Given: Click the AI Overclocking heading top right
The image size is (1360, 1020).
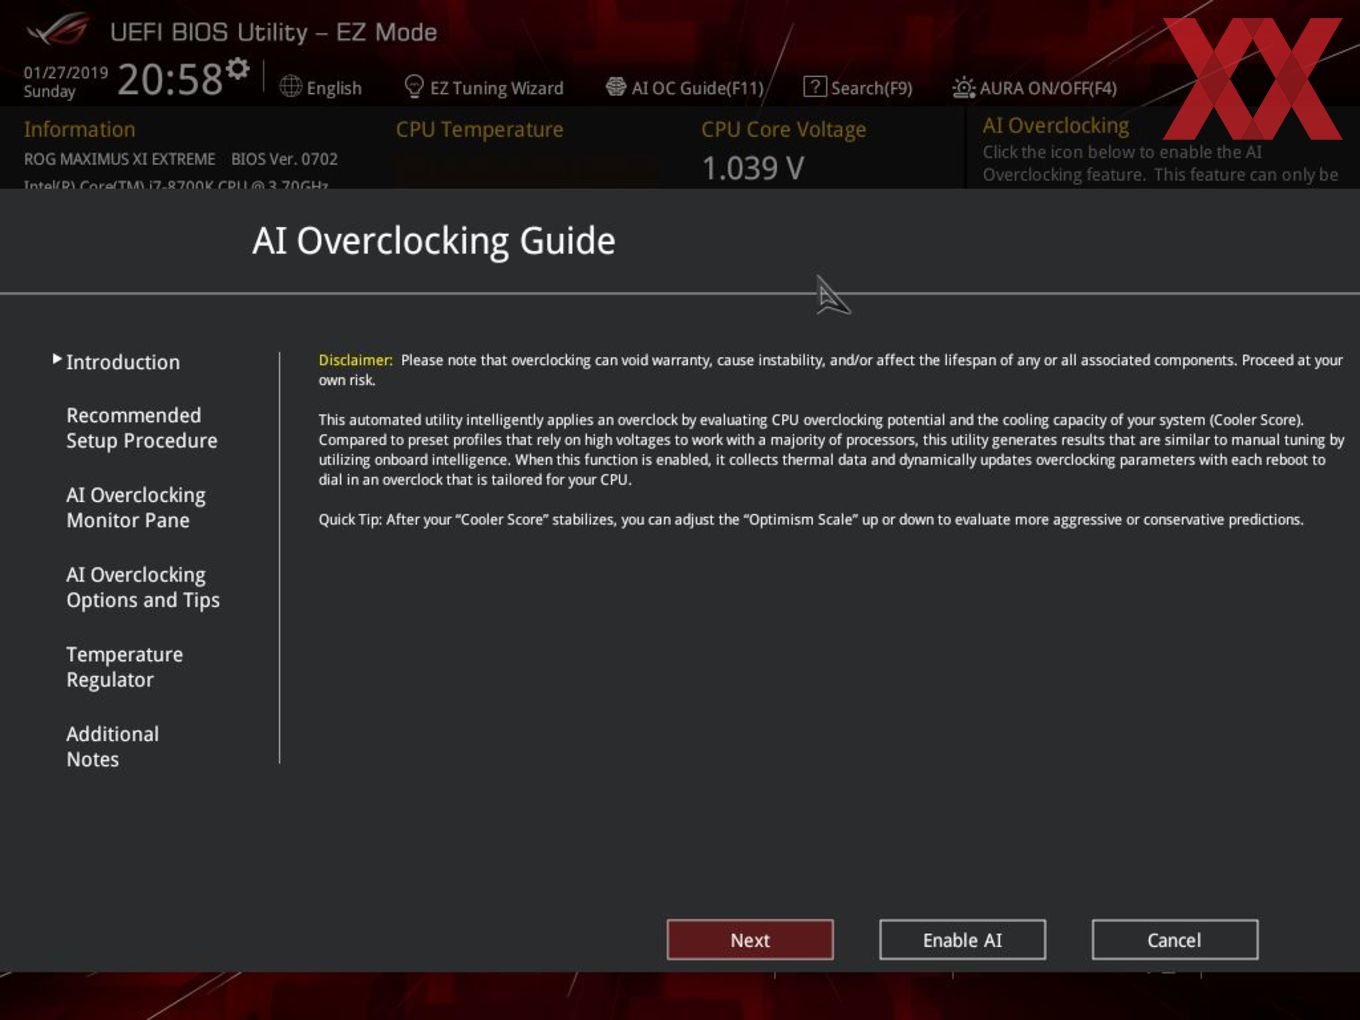Looking at the screenshot, I should [x=1056, y=125].
